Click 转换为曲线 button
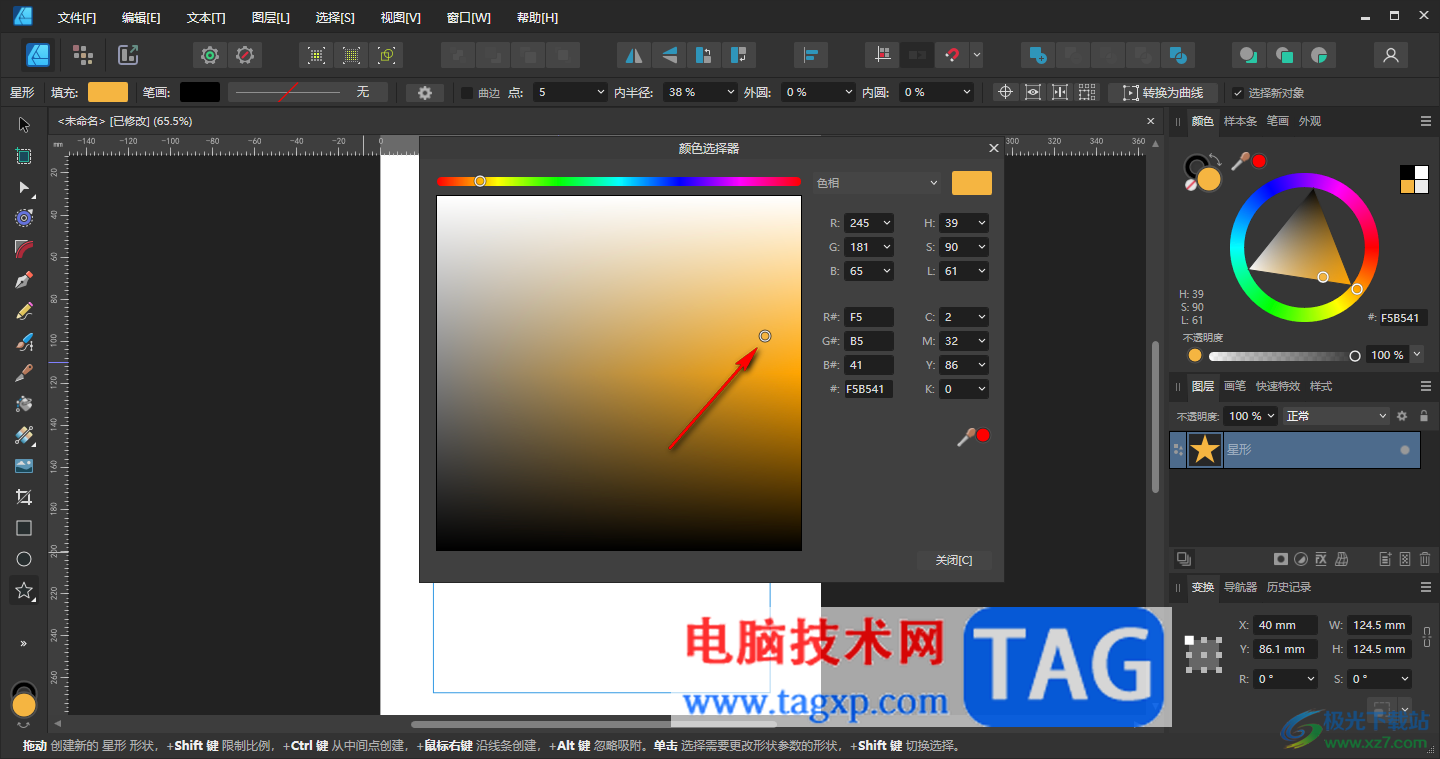The image size is (1440, 759). [1163, 93]
